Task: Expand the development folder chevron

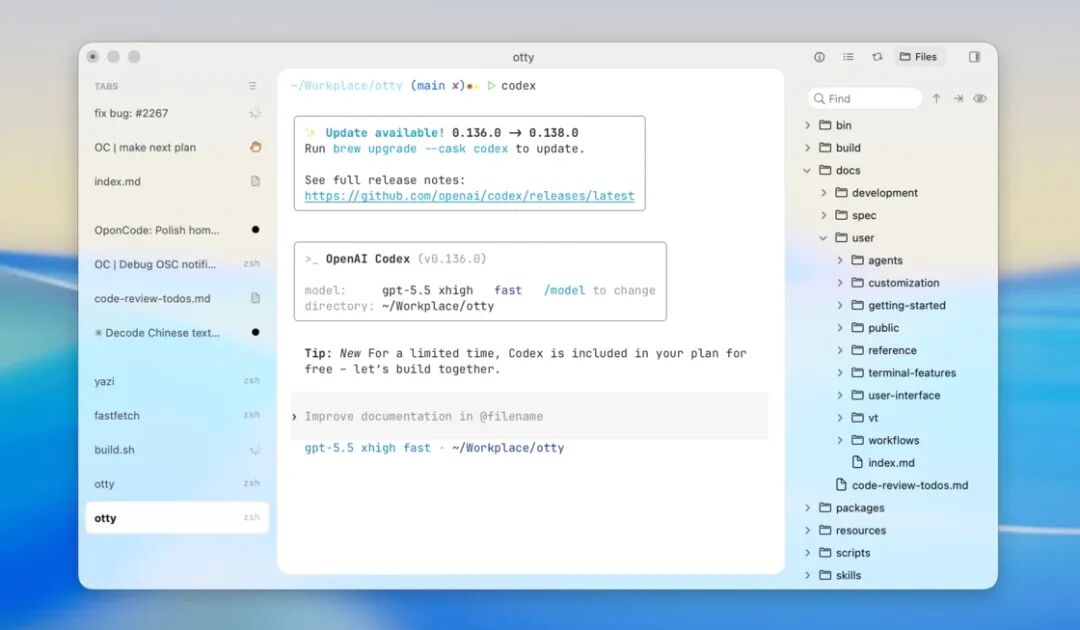Action: (824, 193)
